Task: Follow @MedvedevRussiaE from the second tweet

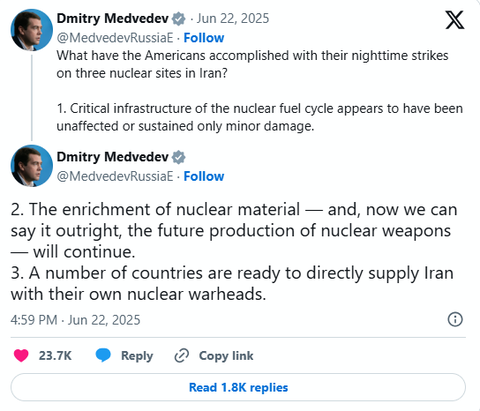Action: 204,176
